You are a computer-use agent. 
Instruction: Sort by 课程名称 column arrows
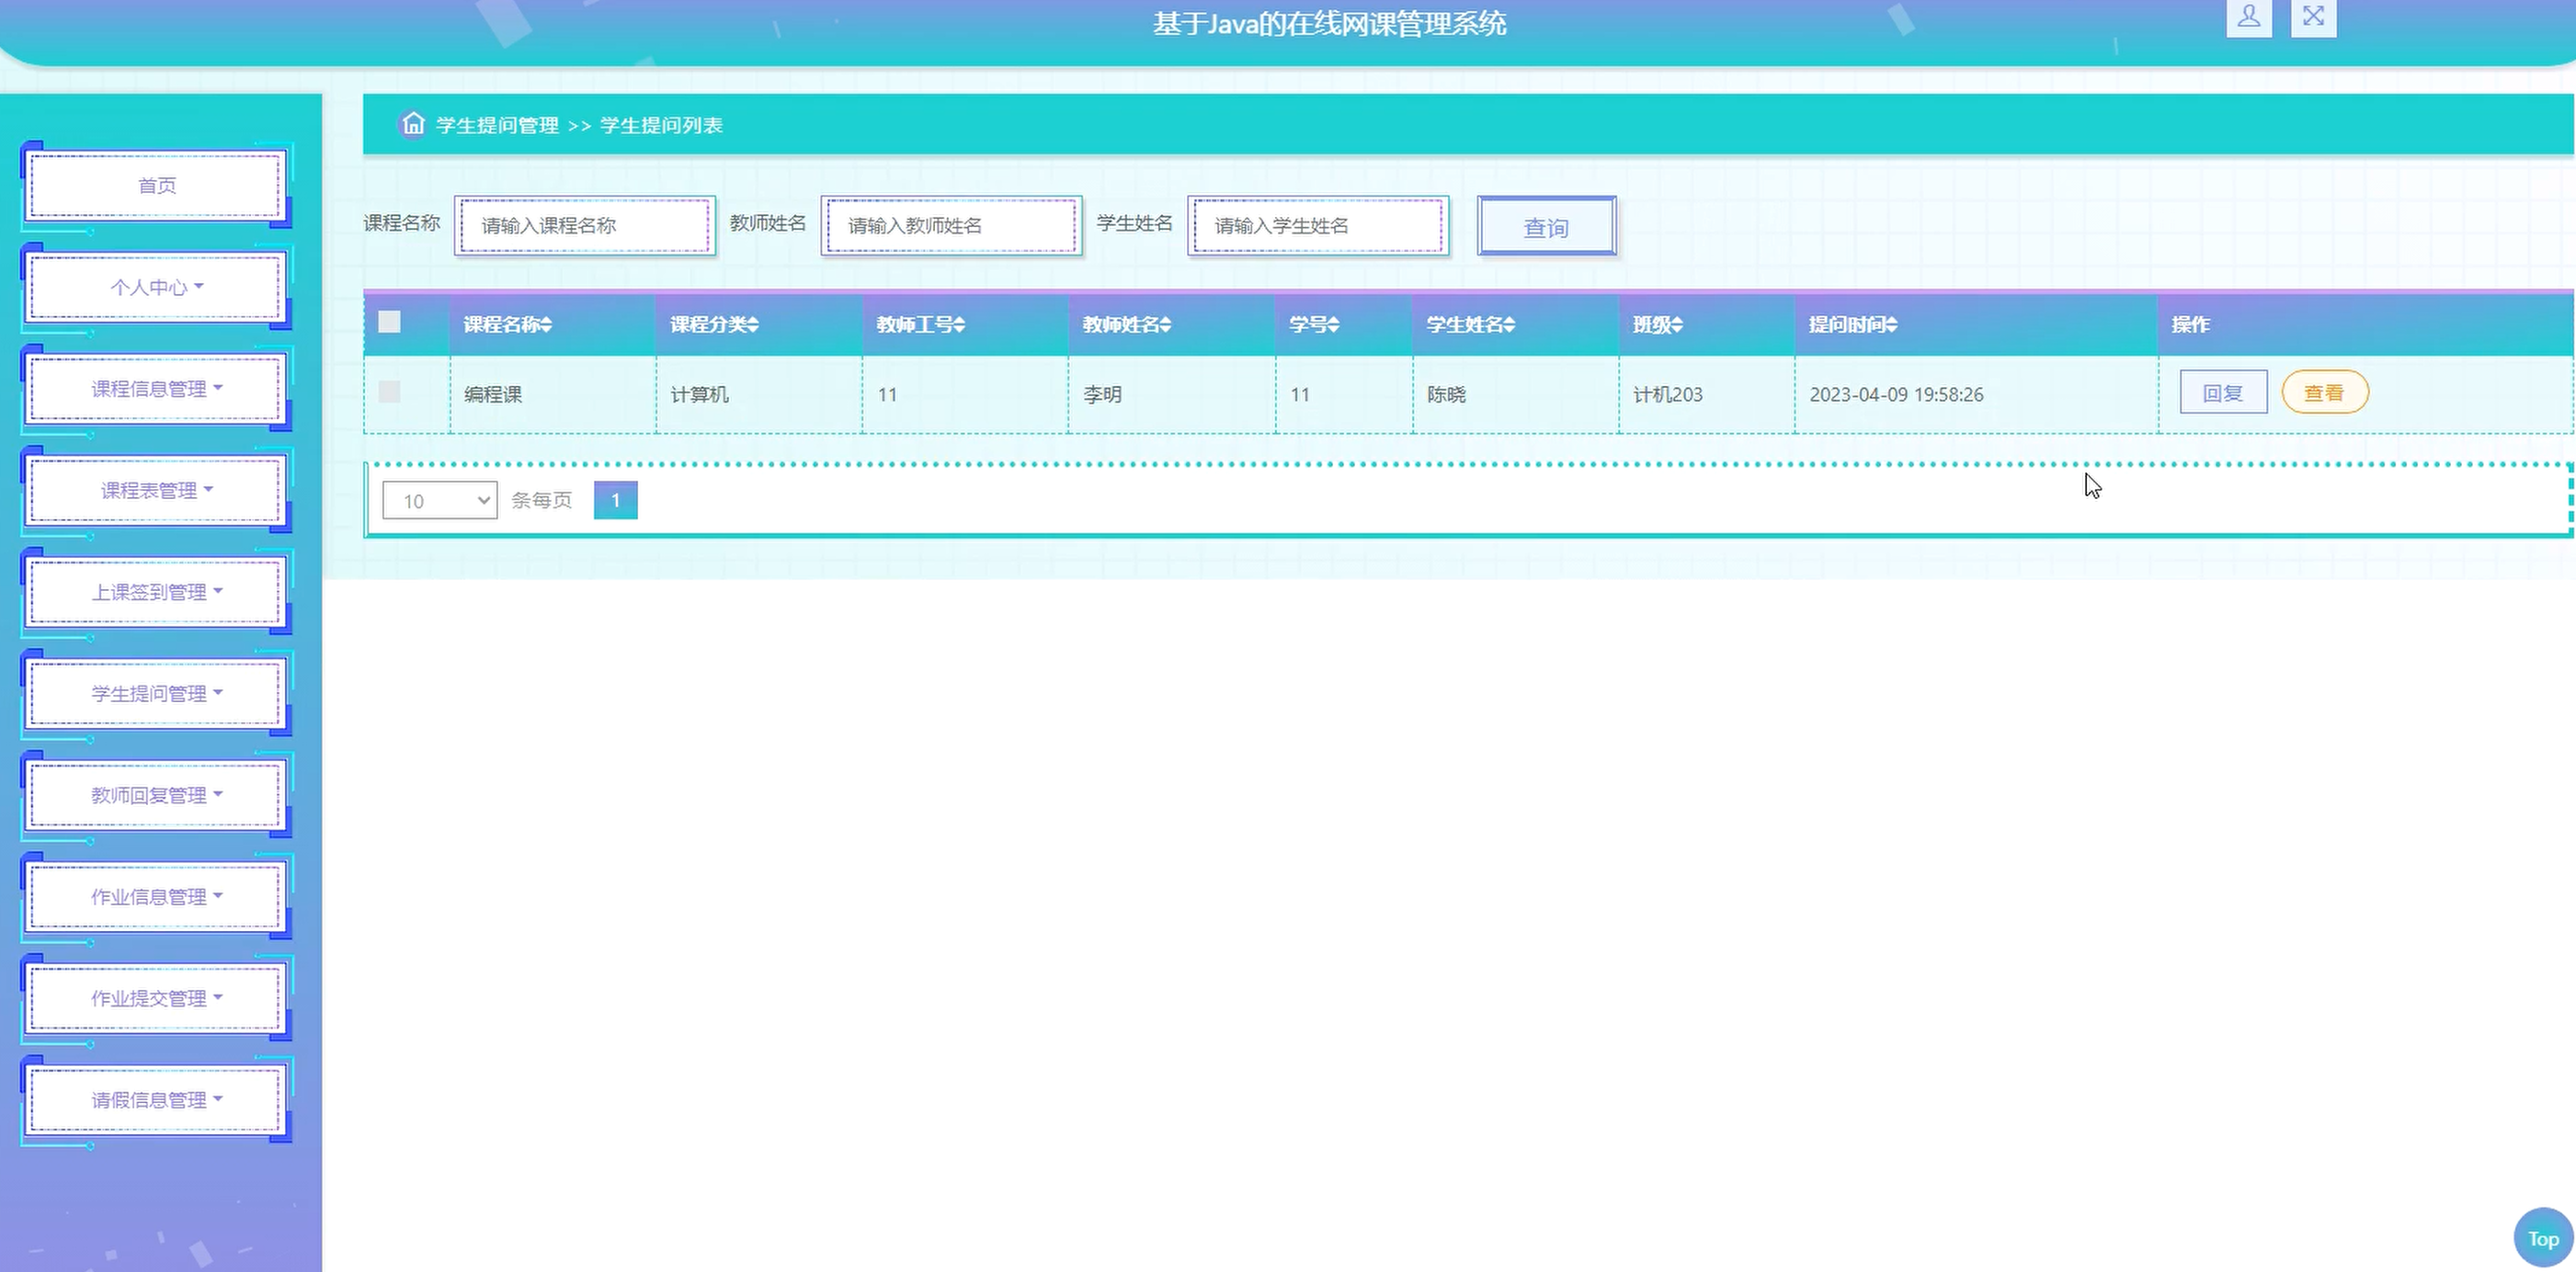546,324
